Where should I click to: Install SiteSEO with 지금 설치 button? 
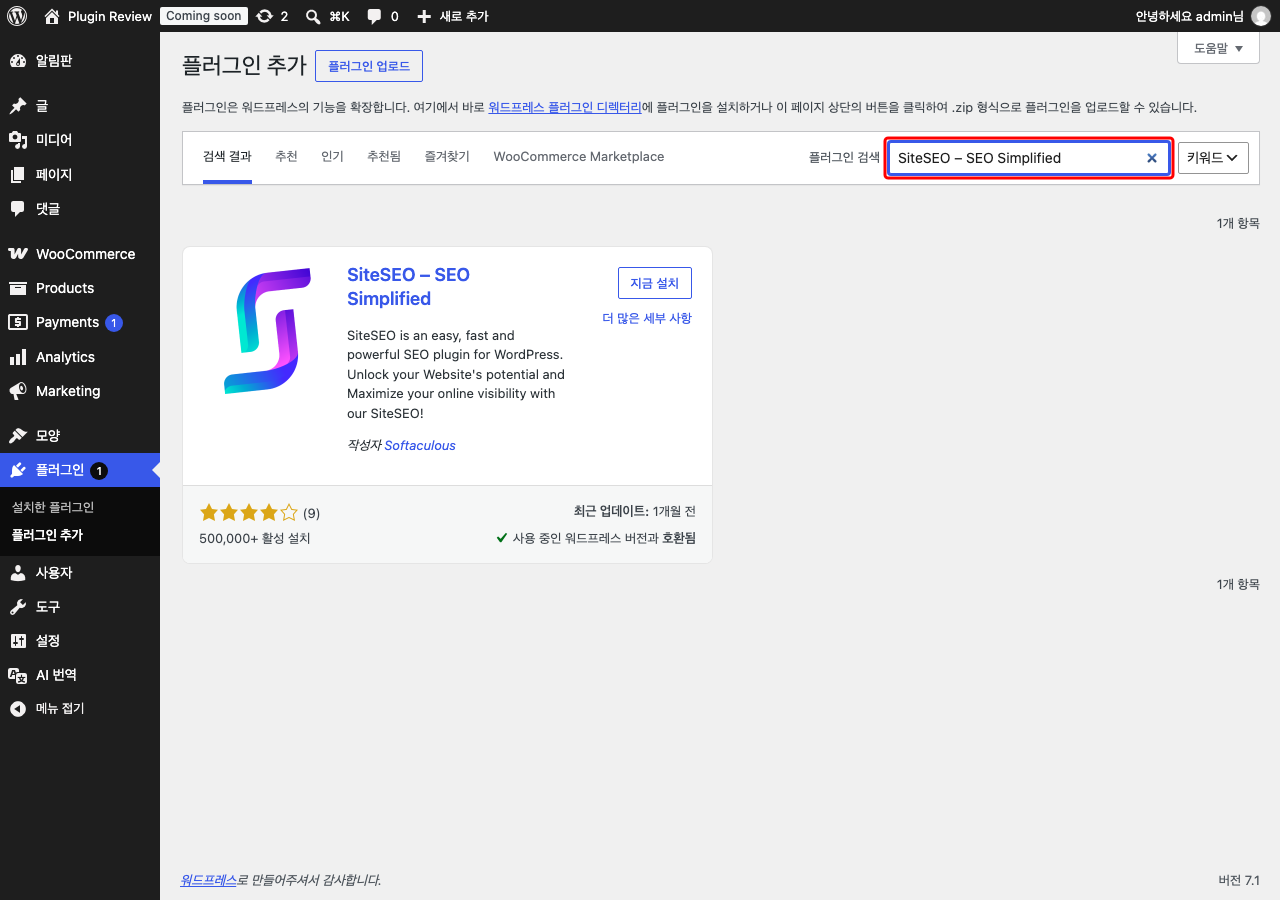coord(655,283)
